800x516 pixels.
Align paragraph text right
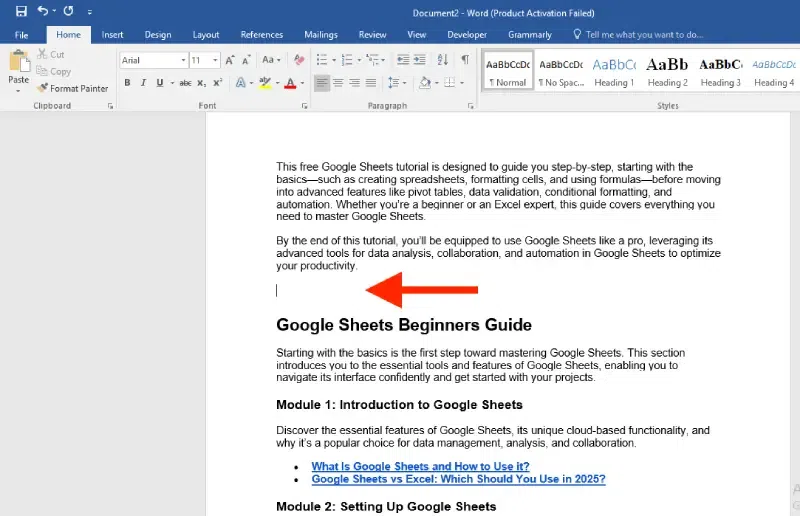pos(354,83)
